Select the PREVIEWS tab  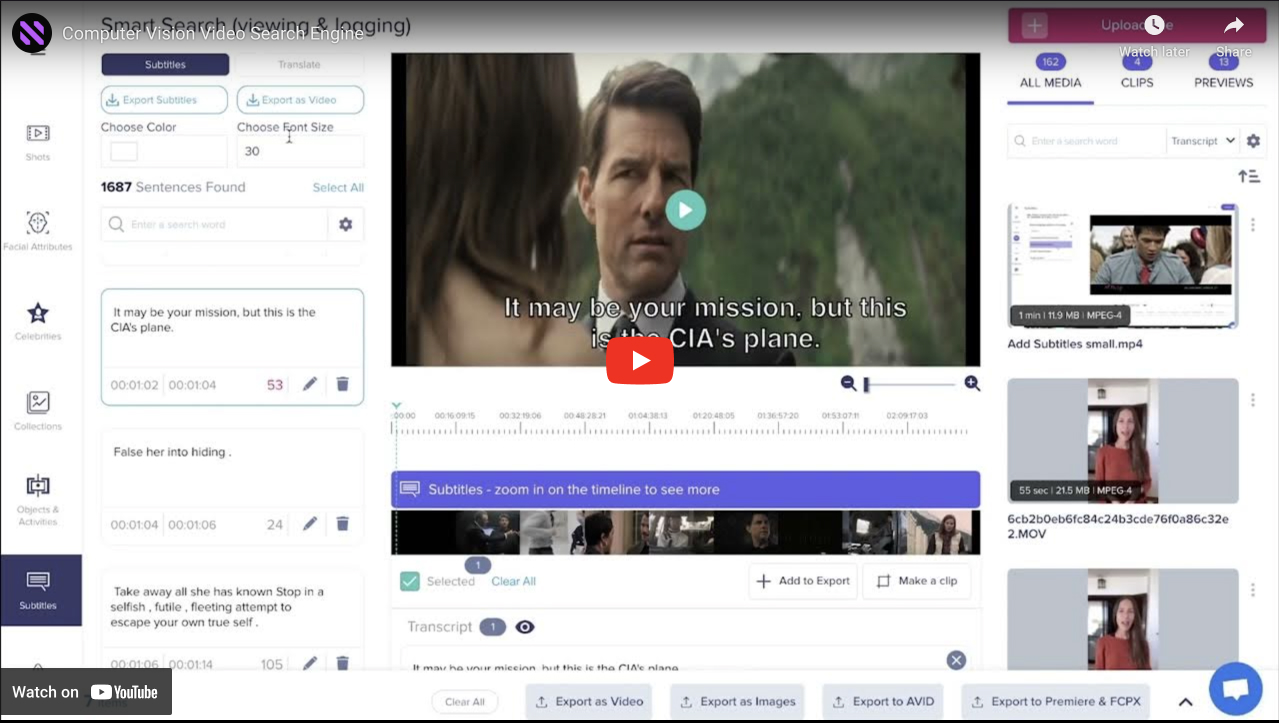coord(1223,83)
